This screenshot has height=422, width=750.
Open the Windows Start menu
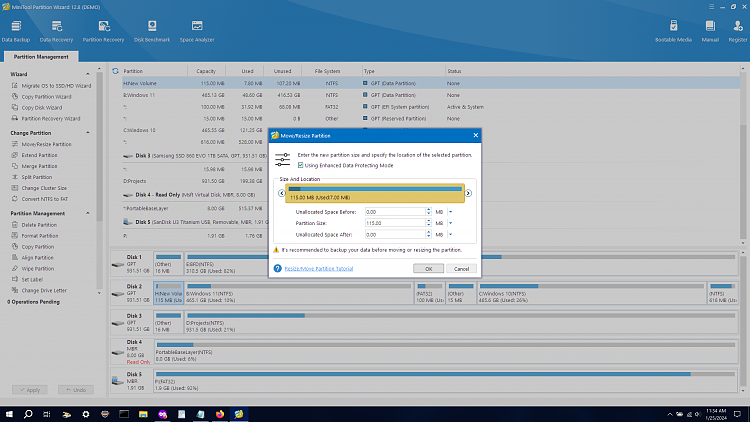coord(9,414)
